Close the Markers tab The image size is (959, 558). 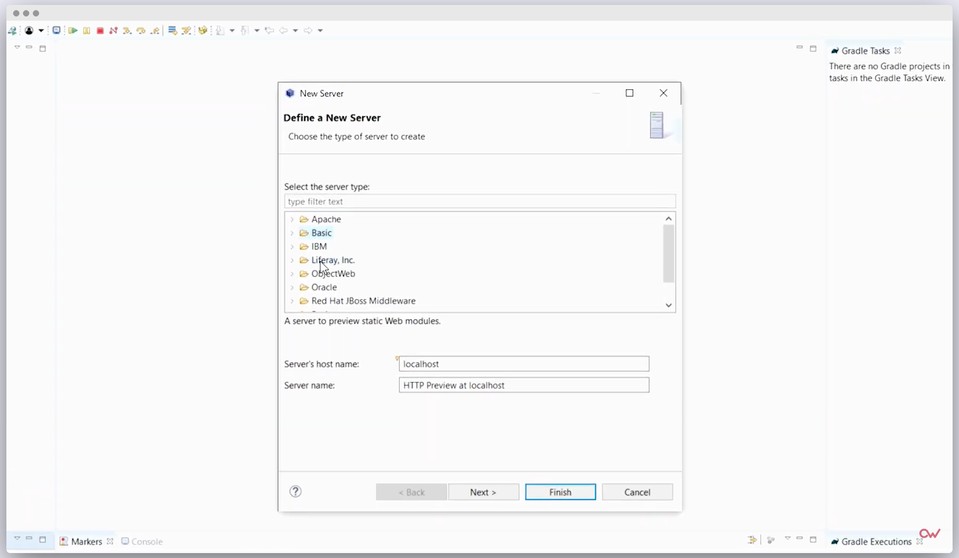(x=110, y=541)
